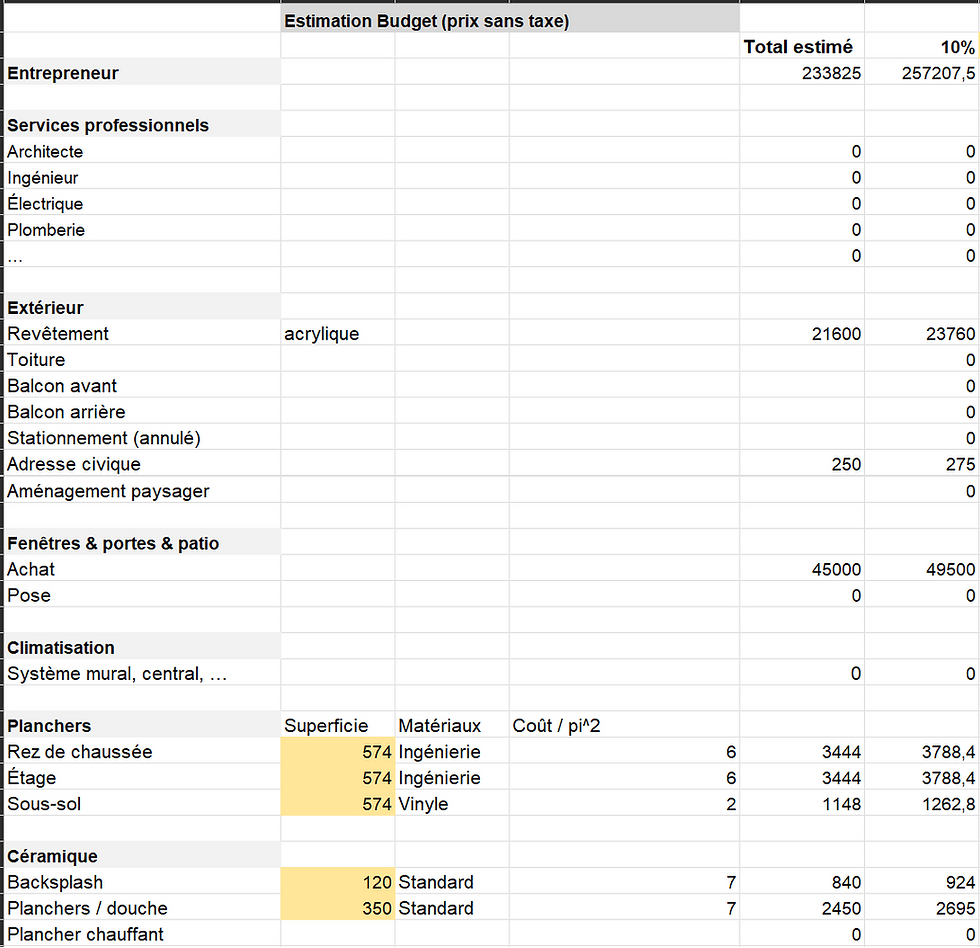980x948 pixels.
Task: Click the 'Planchers' section heading
Action: point(142,726)
